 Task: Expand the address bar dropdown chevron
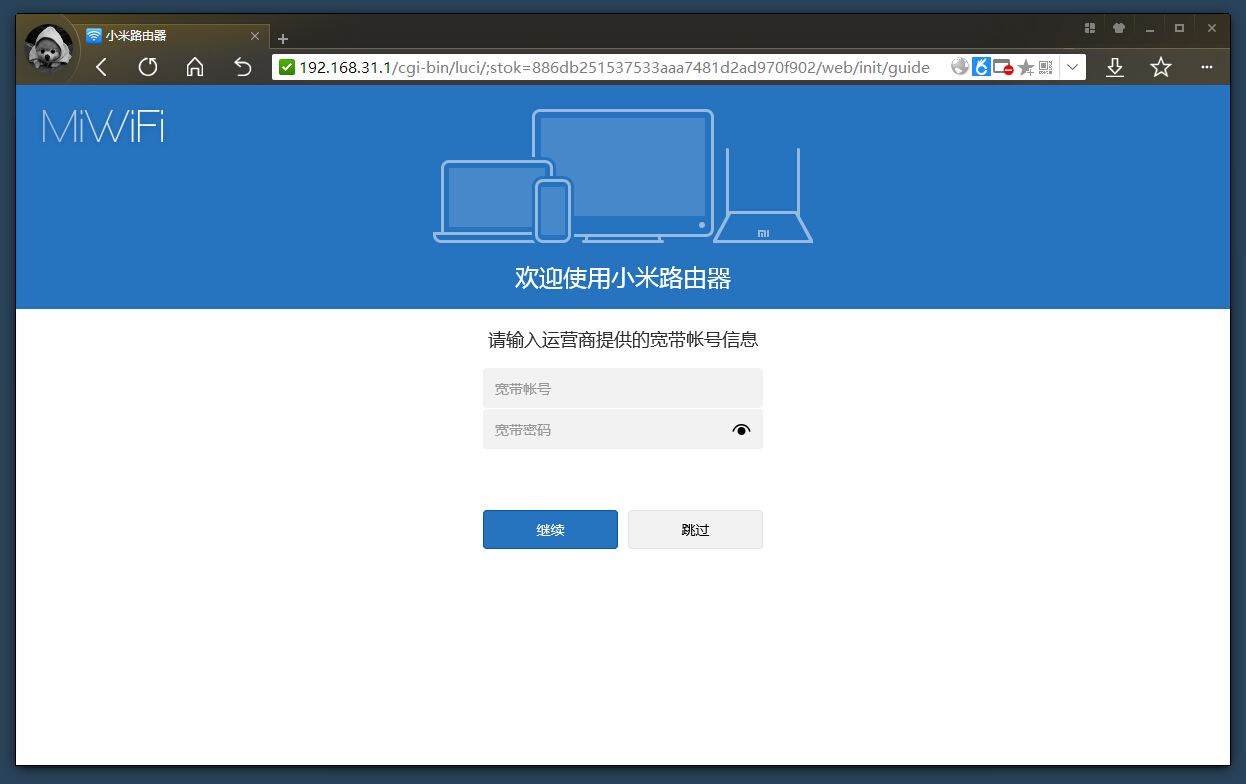tap(1072, 67)
